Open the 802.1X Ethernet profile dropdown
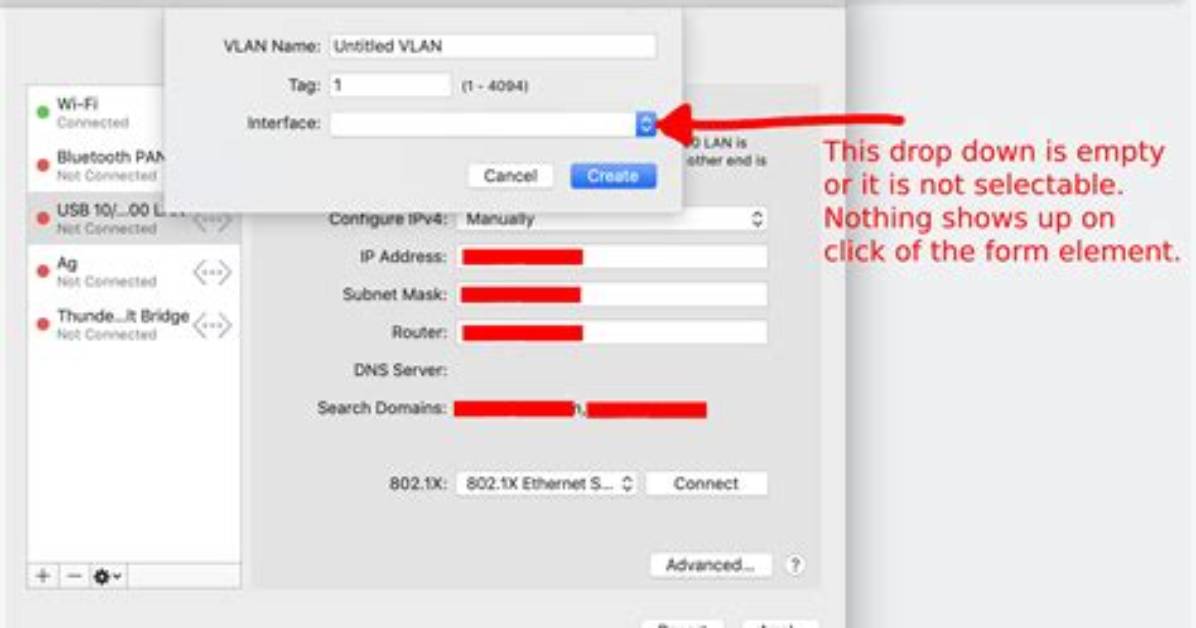This screenshot has height=628, width=1196. [548, 484]
